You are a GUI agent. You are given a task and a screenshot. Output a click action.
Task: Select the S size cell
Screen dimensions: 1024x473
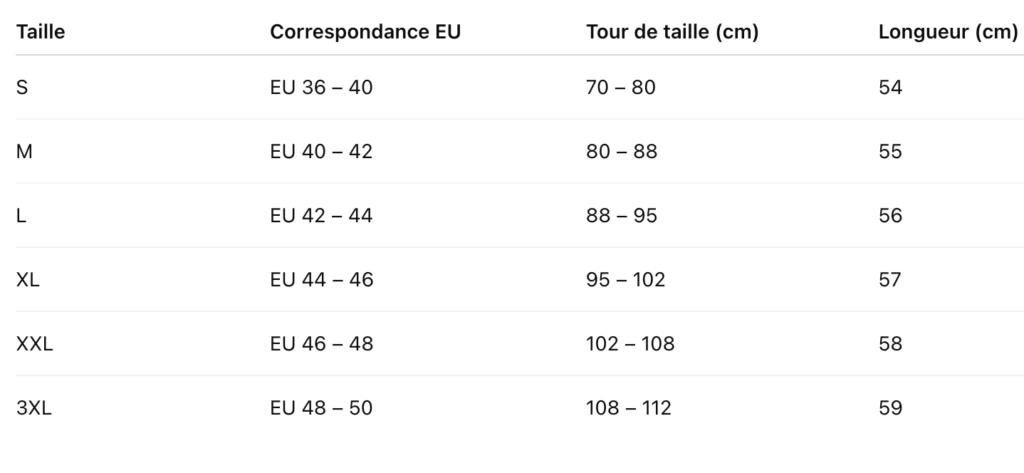[x=22, y=87]
